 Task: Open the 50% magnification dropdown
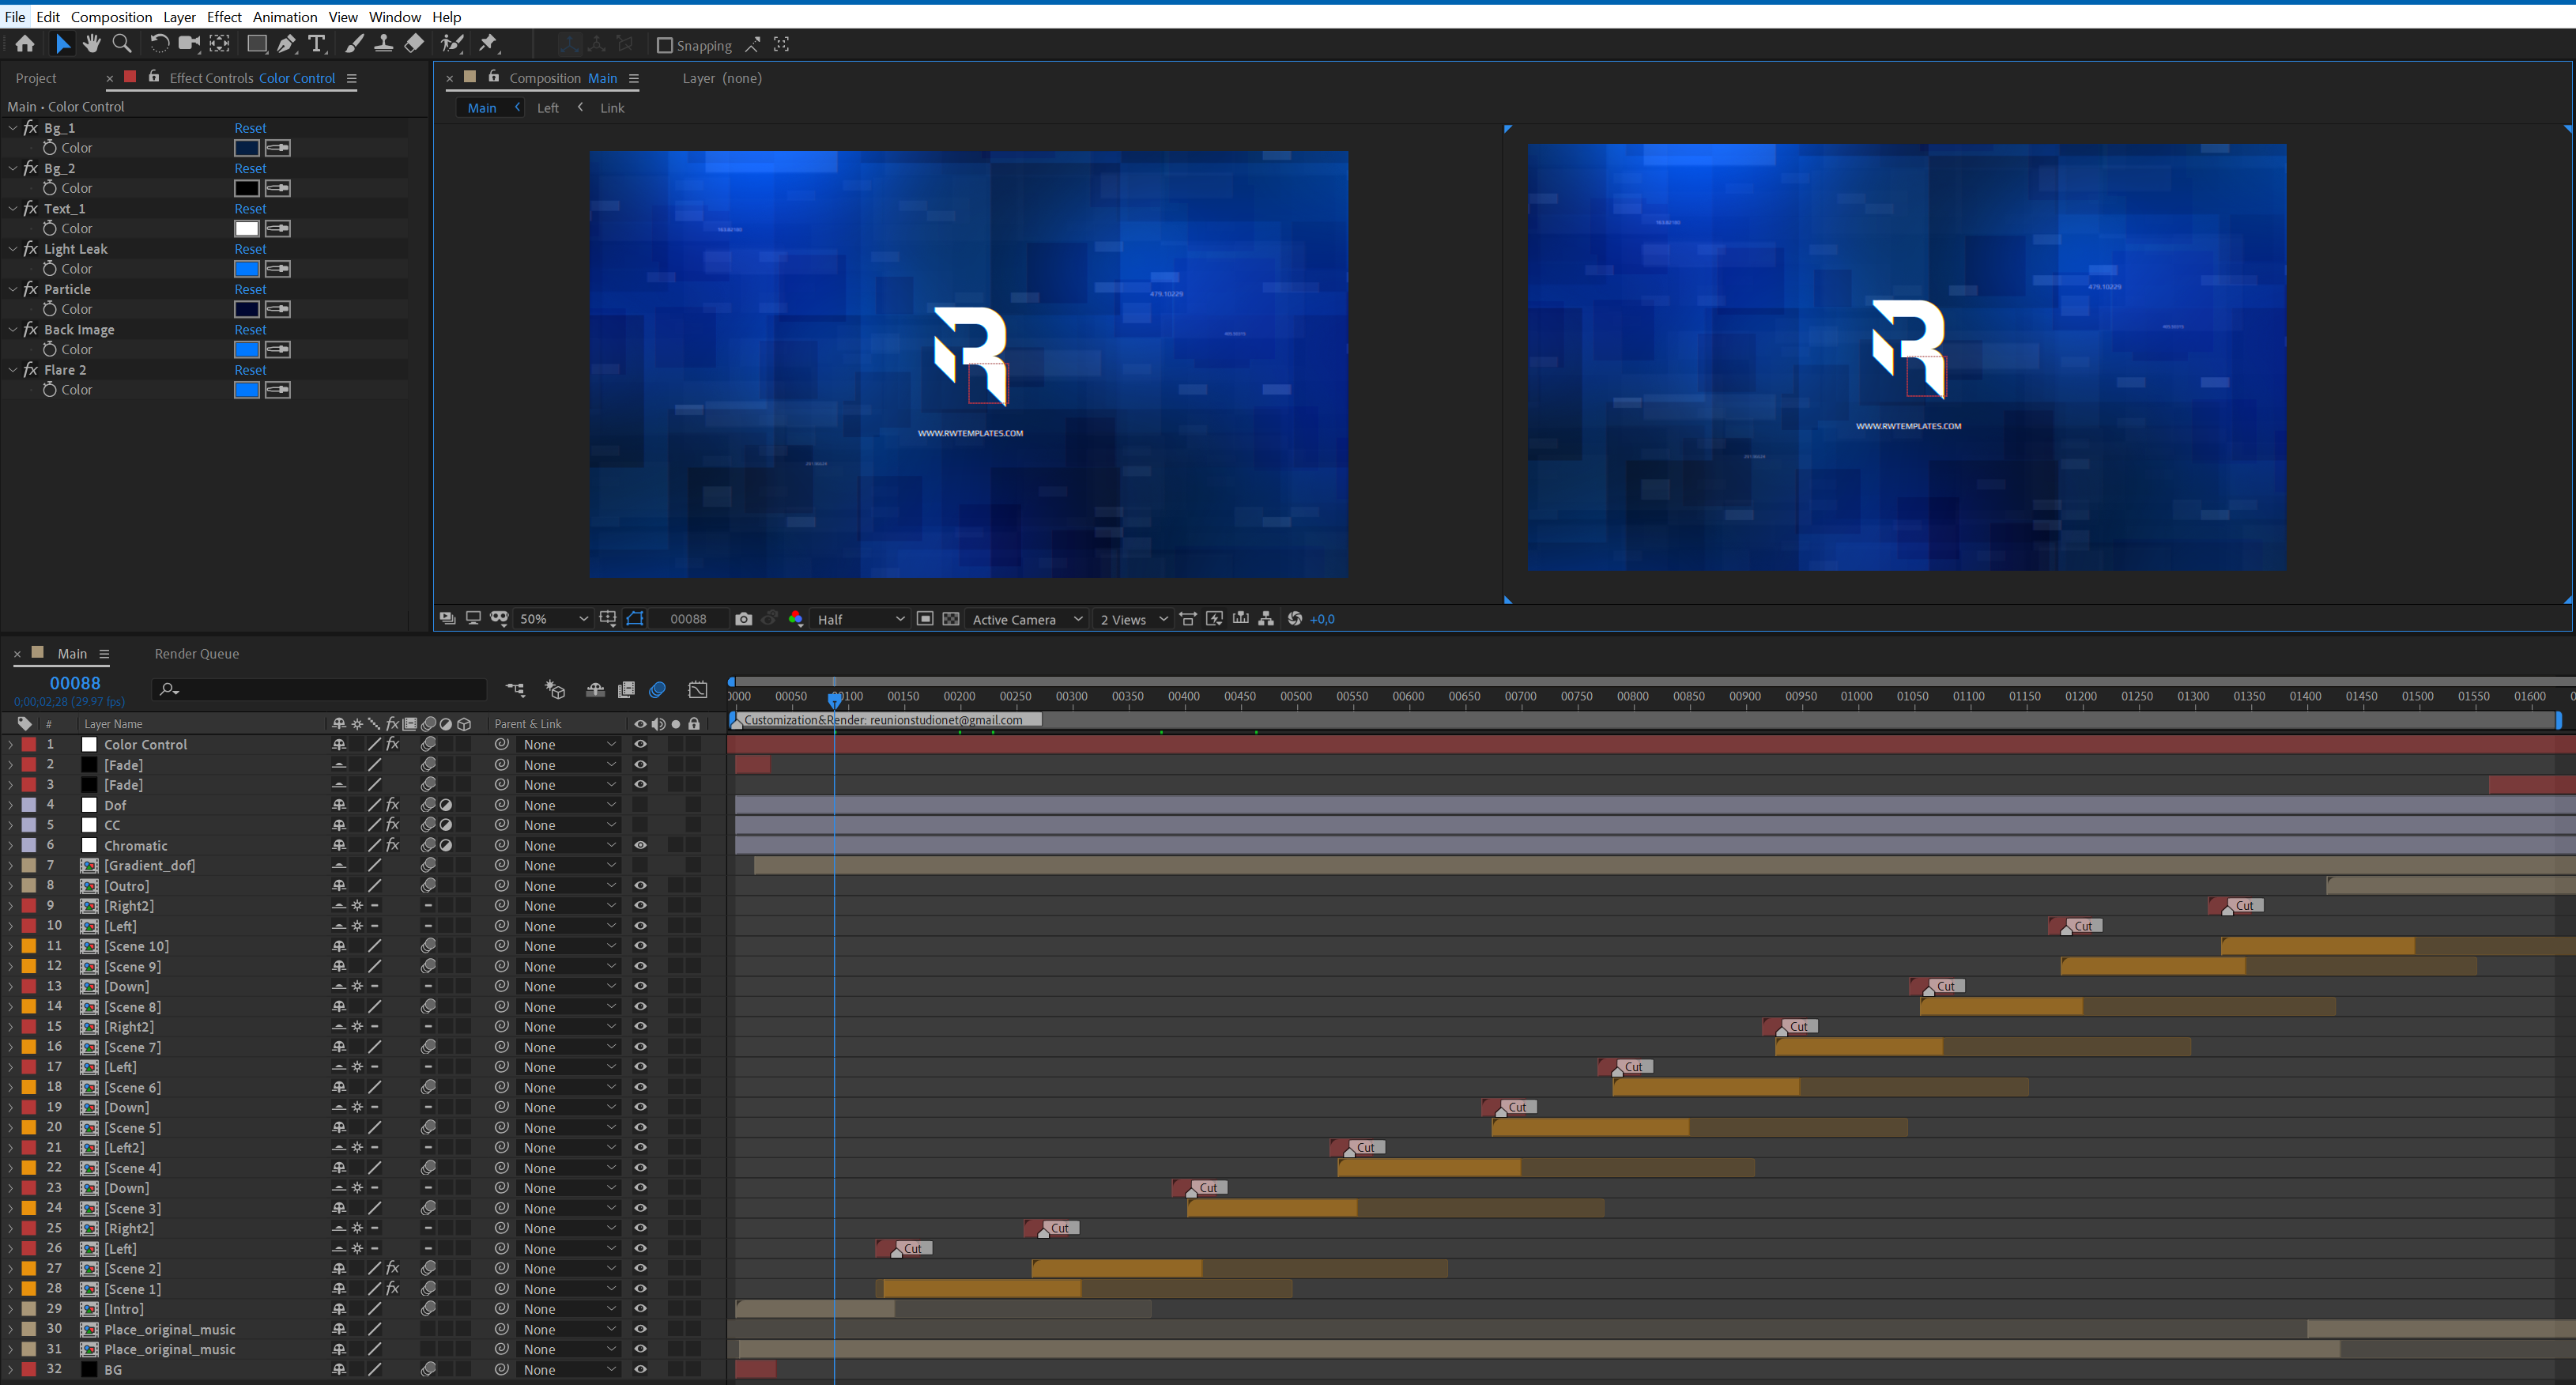click(x=553, y=619)
